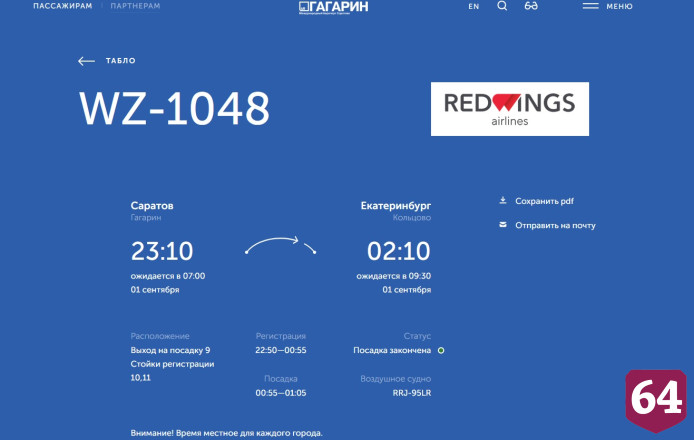Click the back arrow next to Табло
Screen dimensions: 694x440
point(86,61)
